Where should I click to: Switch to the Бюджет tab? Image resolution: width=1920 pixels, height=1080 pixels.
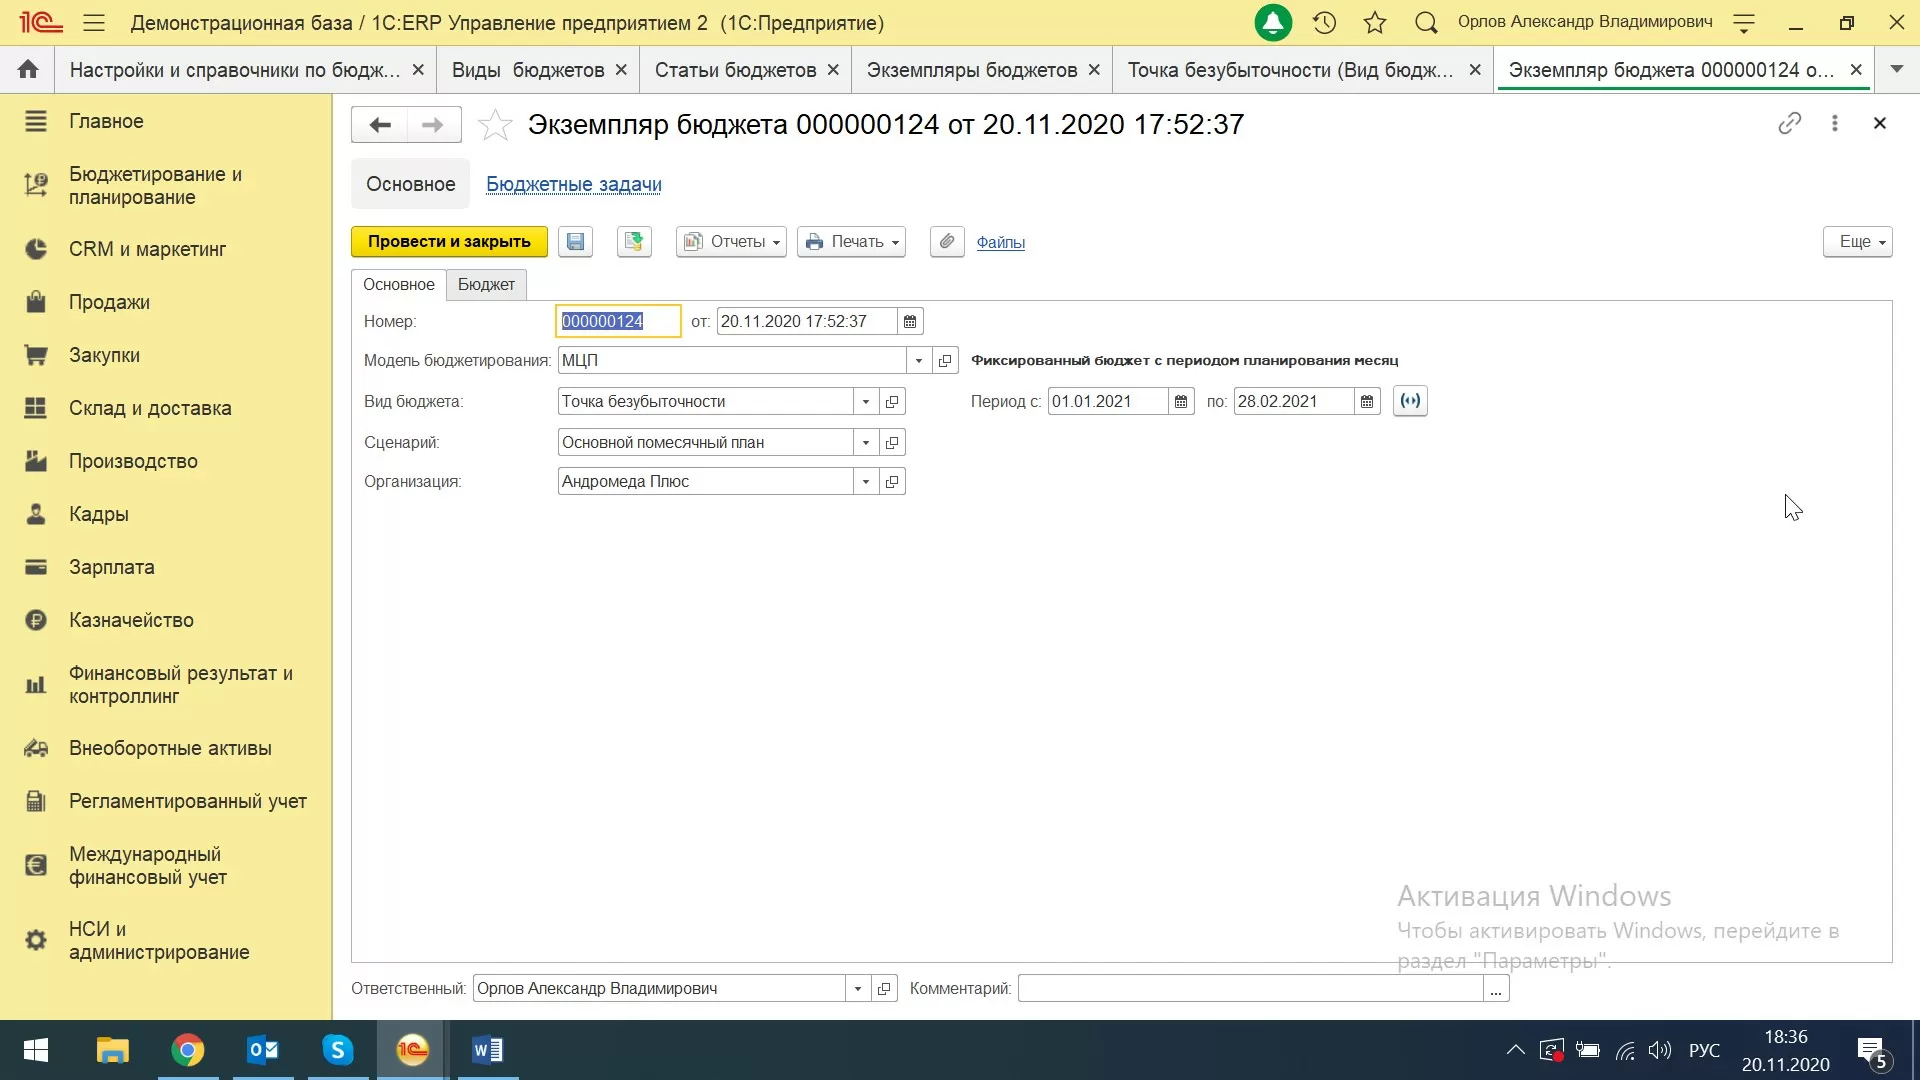pyautogui.click(x=486, y=284)
